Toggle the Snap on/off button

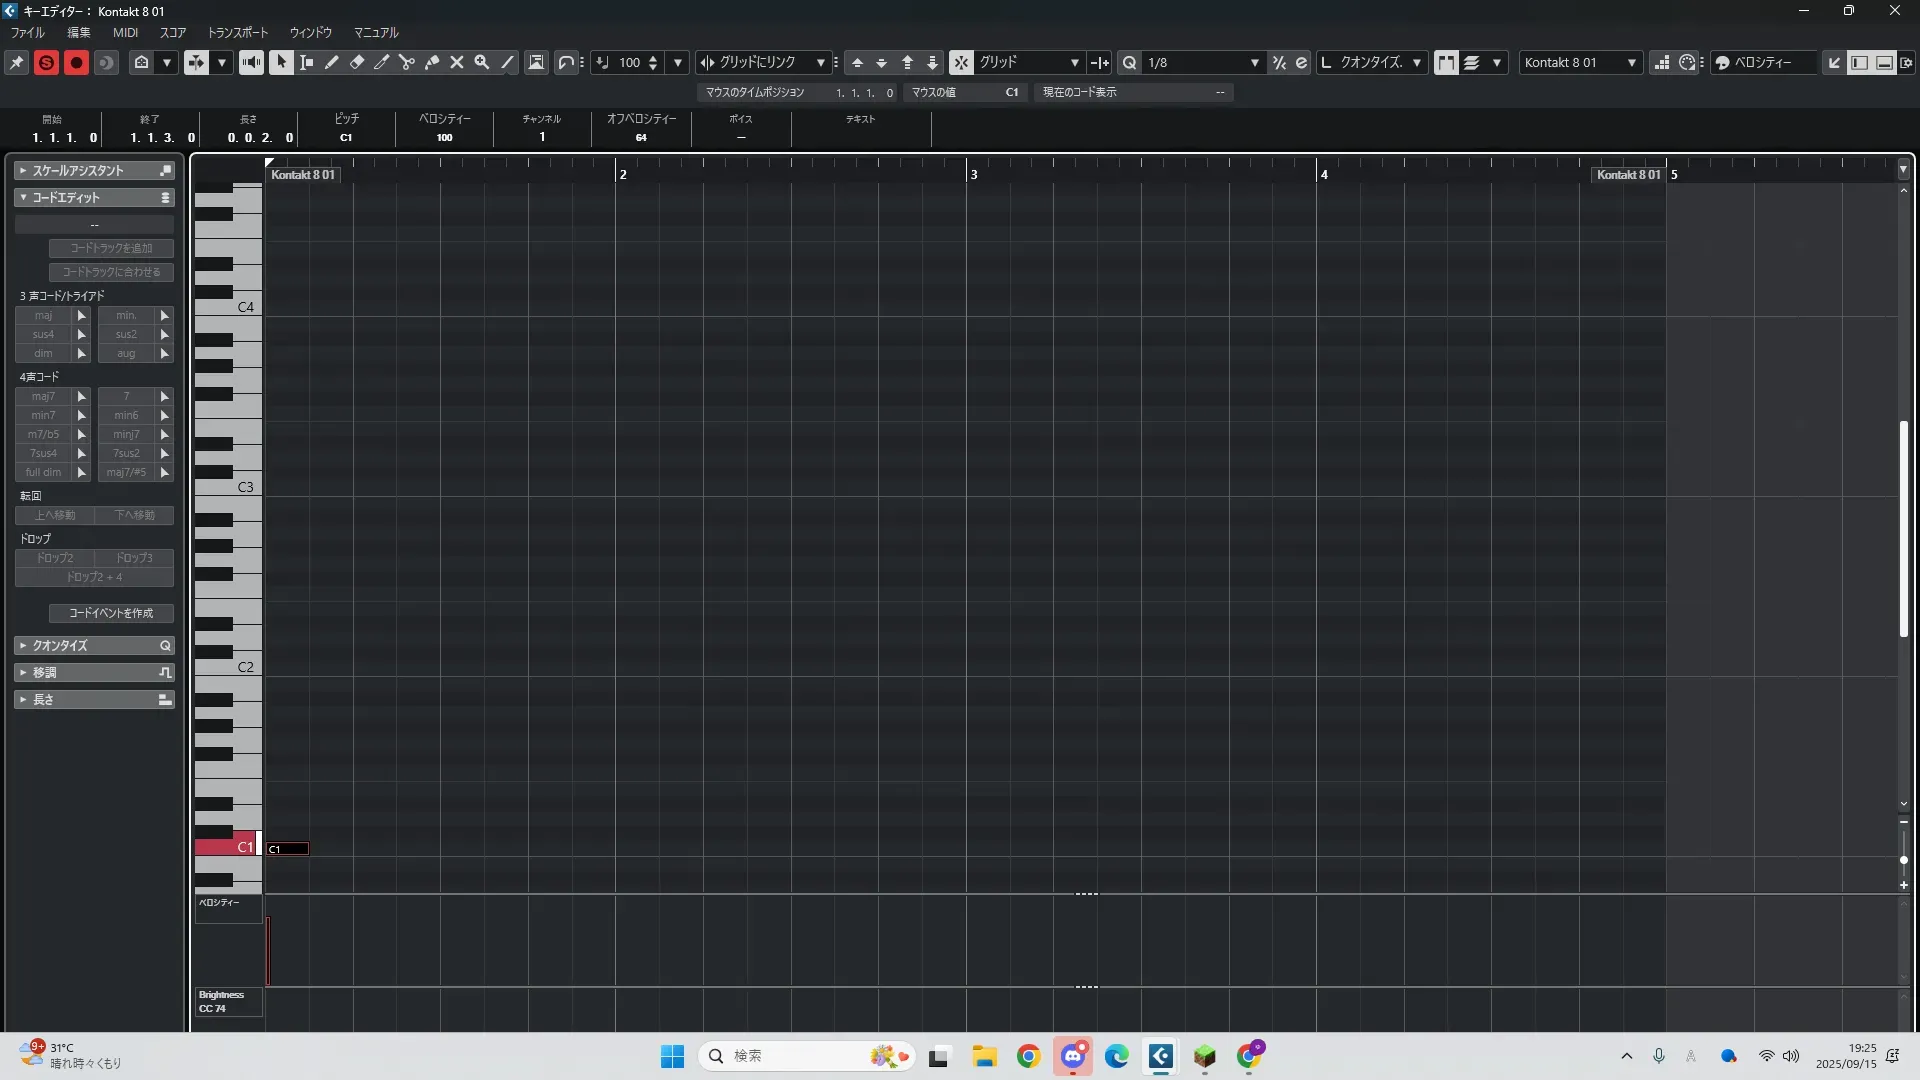coord(961,62)
